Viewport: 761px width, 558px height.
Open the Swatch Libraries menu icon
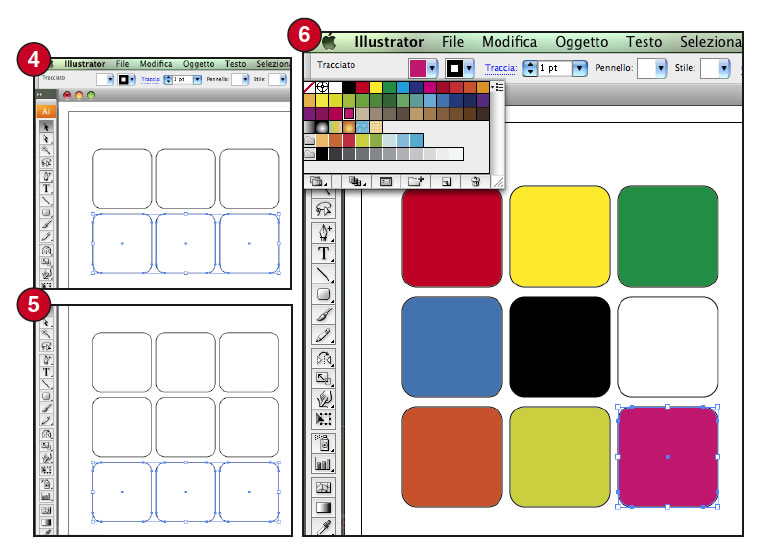318,181
